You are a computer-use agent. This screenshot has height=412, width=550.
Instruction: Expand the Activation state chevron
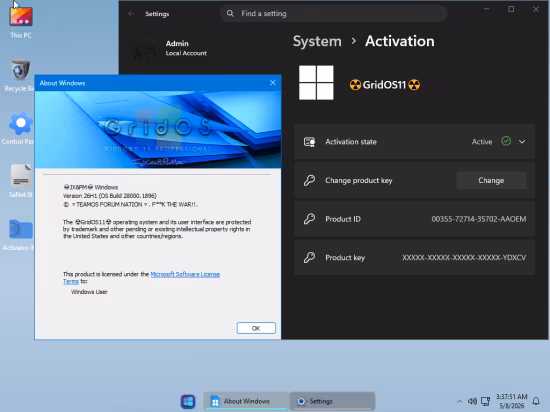pyautogui.click(x=522, y=142)
